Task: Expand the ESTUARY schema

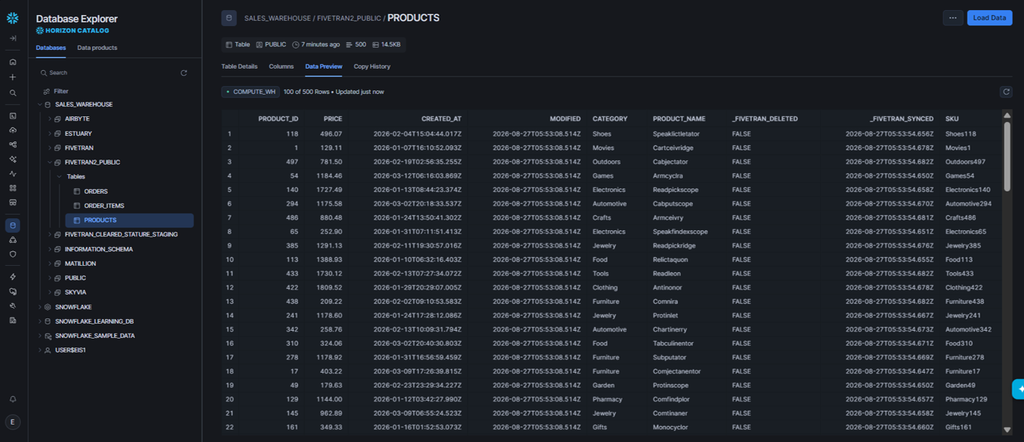Action: click(x=50, y=133)
